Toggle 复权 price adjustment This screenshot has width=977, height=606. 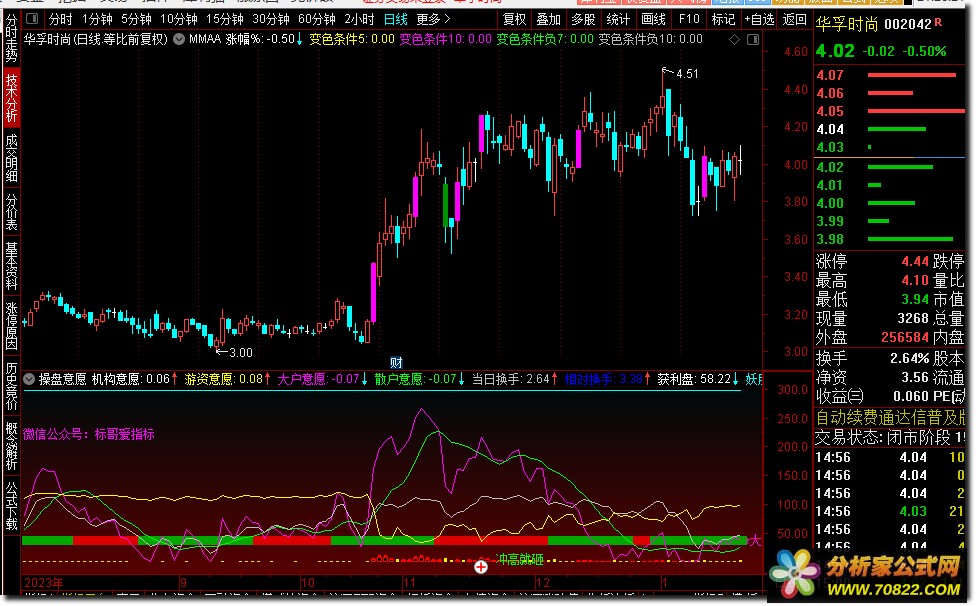pyautogui.click(x=514, y=19)
